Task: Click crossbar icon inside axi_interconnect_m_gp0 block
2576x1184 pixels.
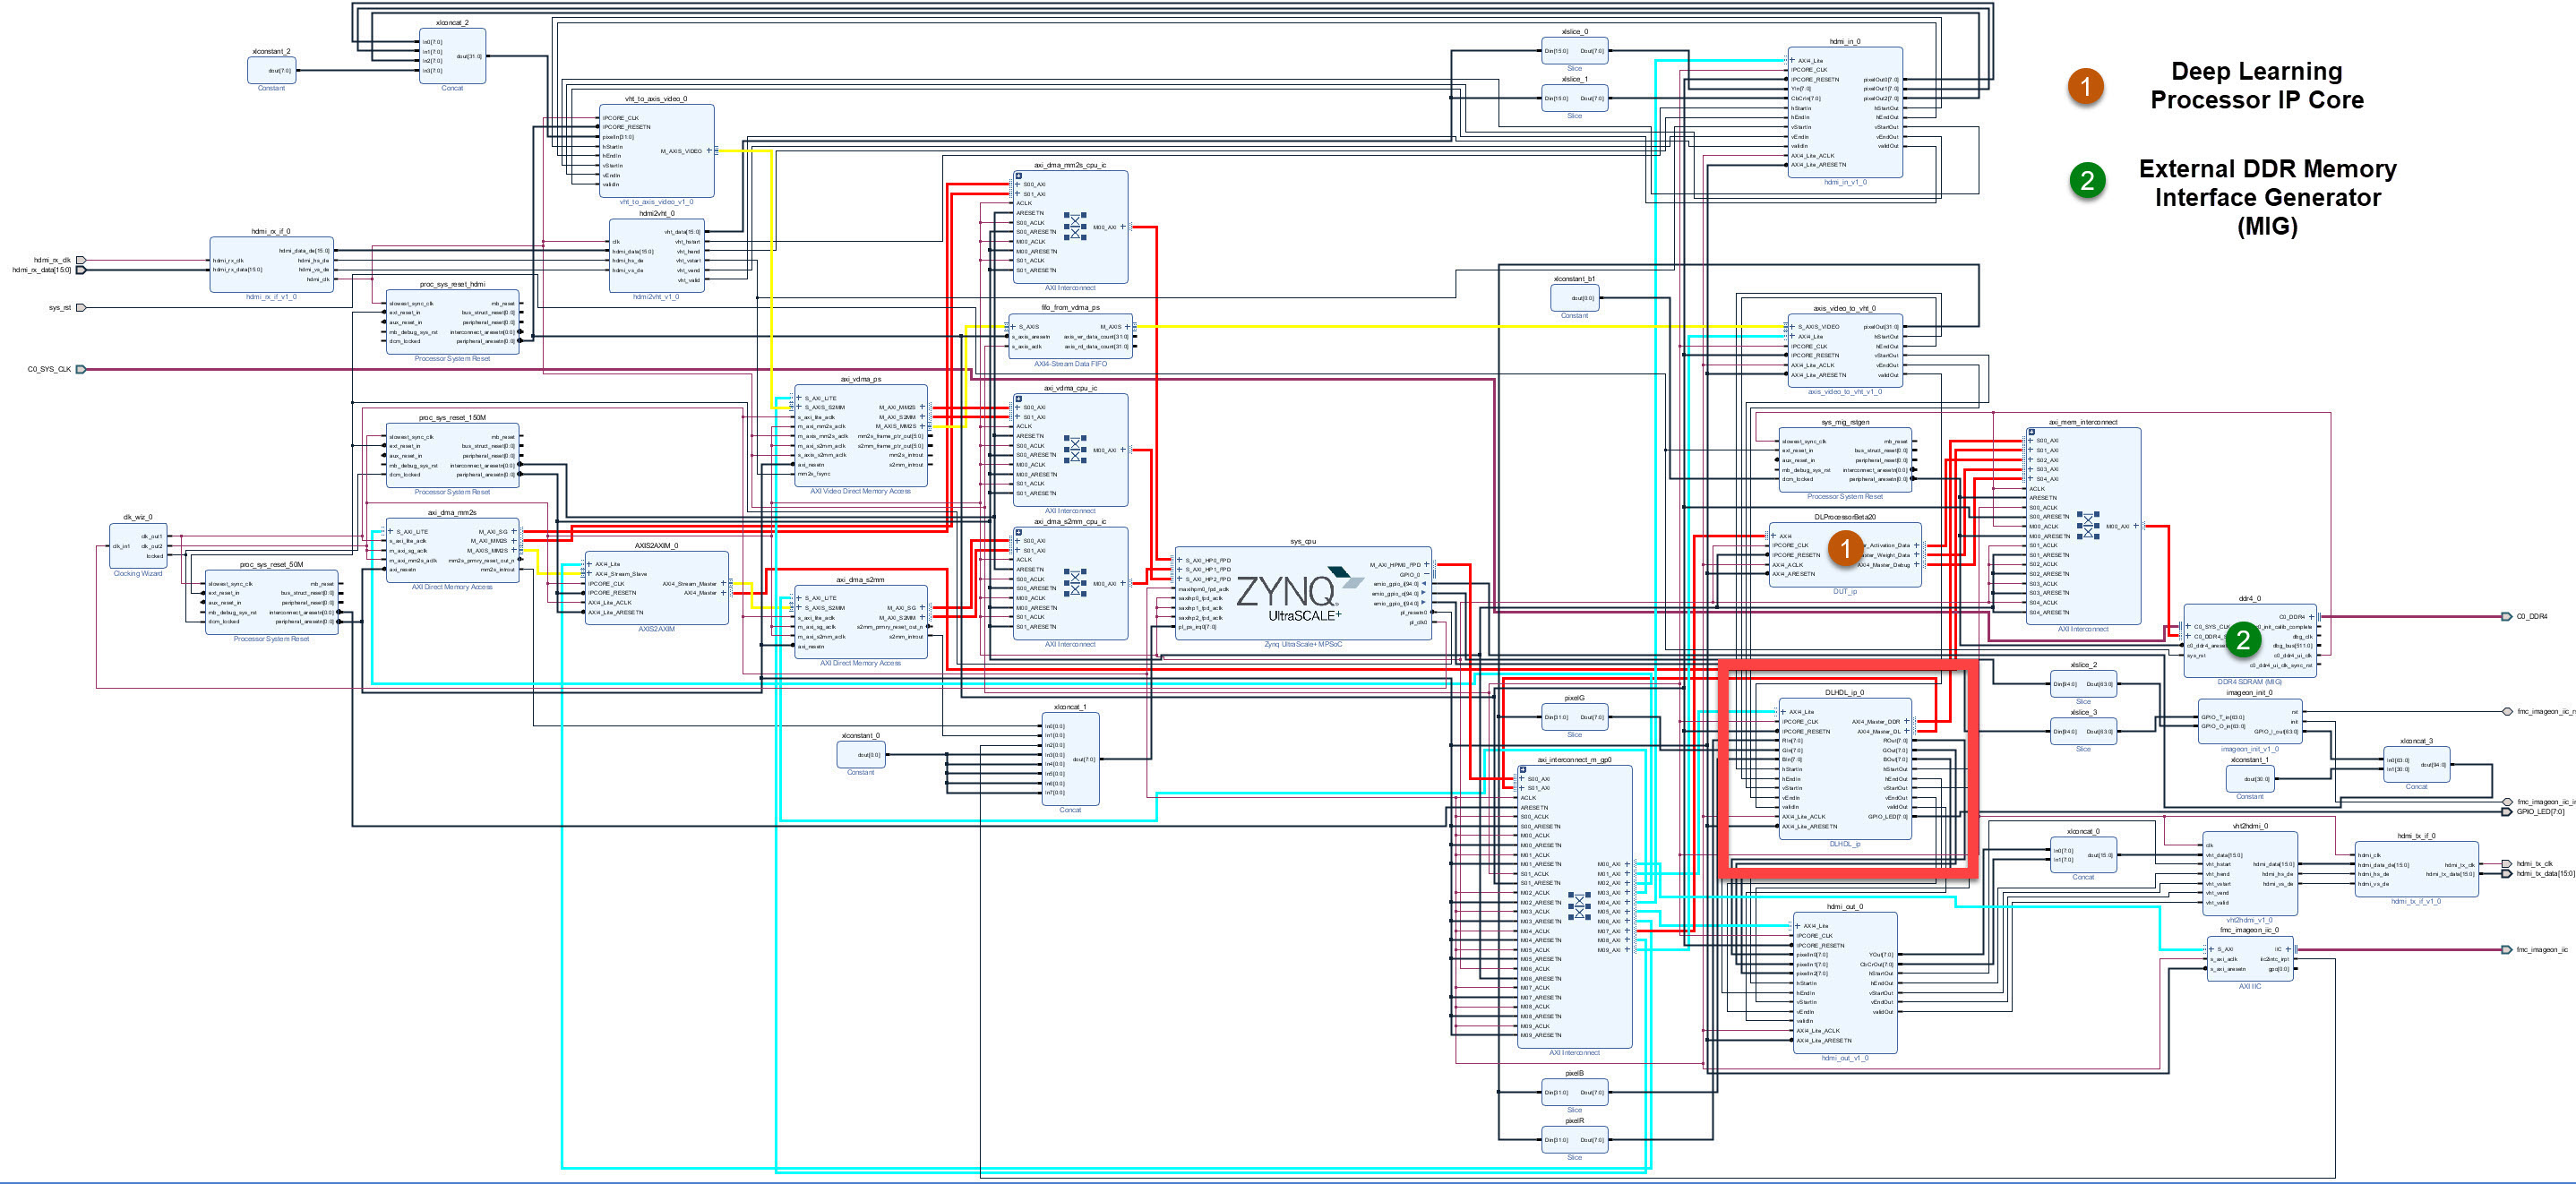Action: pyautogui.click(x=1580, y=907)
